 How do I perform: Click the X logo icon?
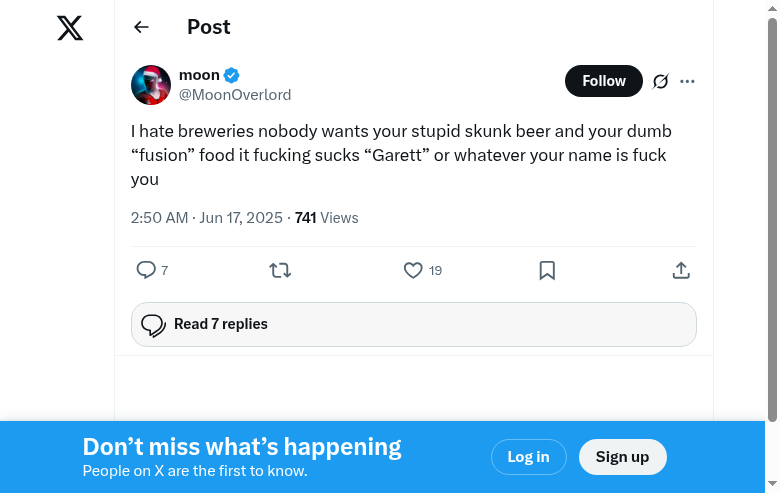[70, 28]
